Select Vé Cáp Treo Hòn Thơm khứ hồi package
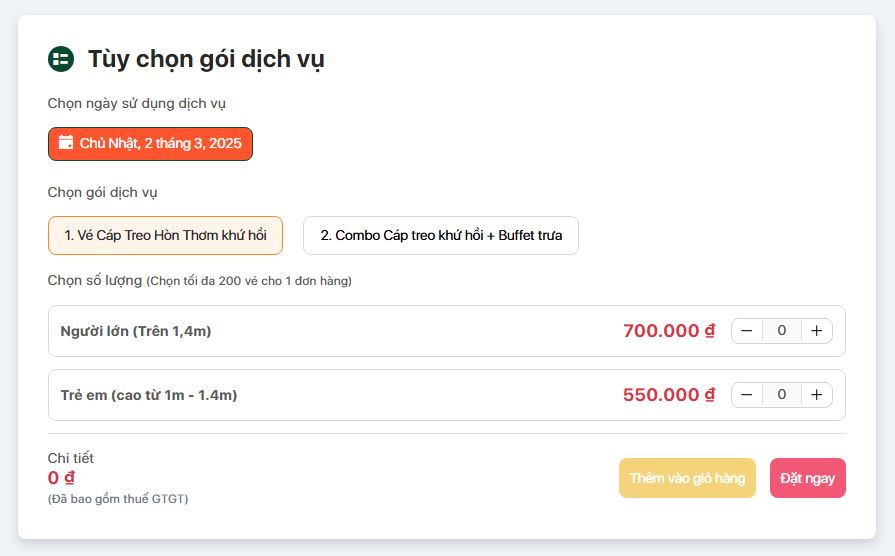 point(166,235)
